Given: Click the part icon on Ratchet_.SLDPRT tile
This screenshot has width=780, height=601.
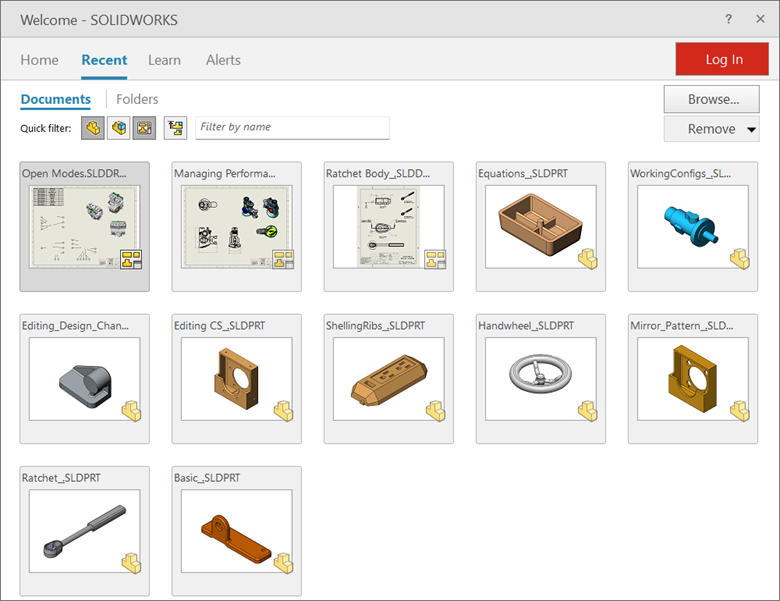Looking at the screenshot, I should [x=132, y=563].
